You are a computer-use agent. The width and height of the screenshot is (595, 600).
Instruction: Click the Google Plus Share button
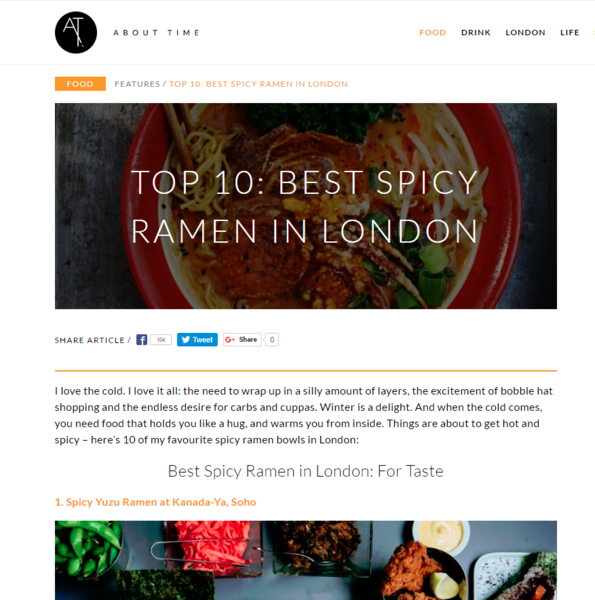pyautogui.click(x=242, y=340)
